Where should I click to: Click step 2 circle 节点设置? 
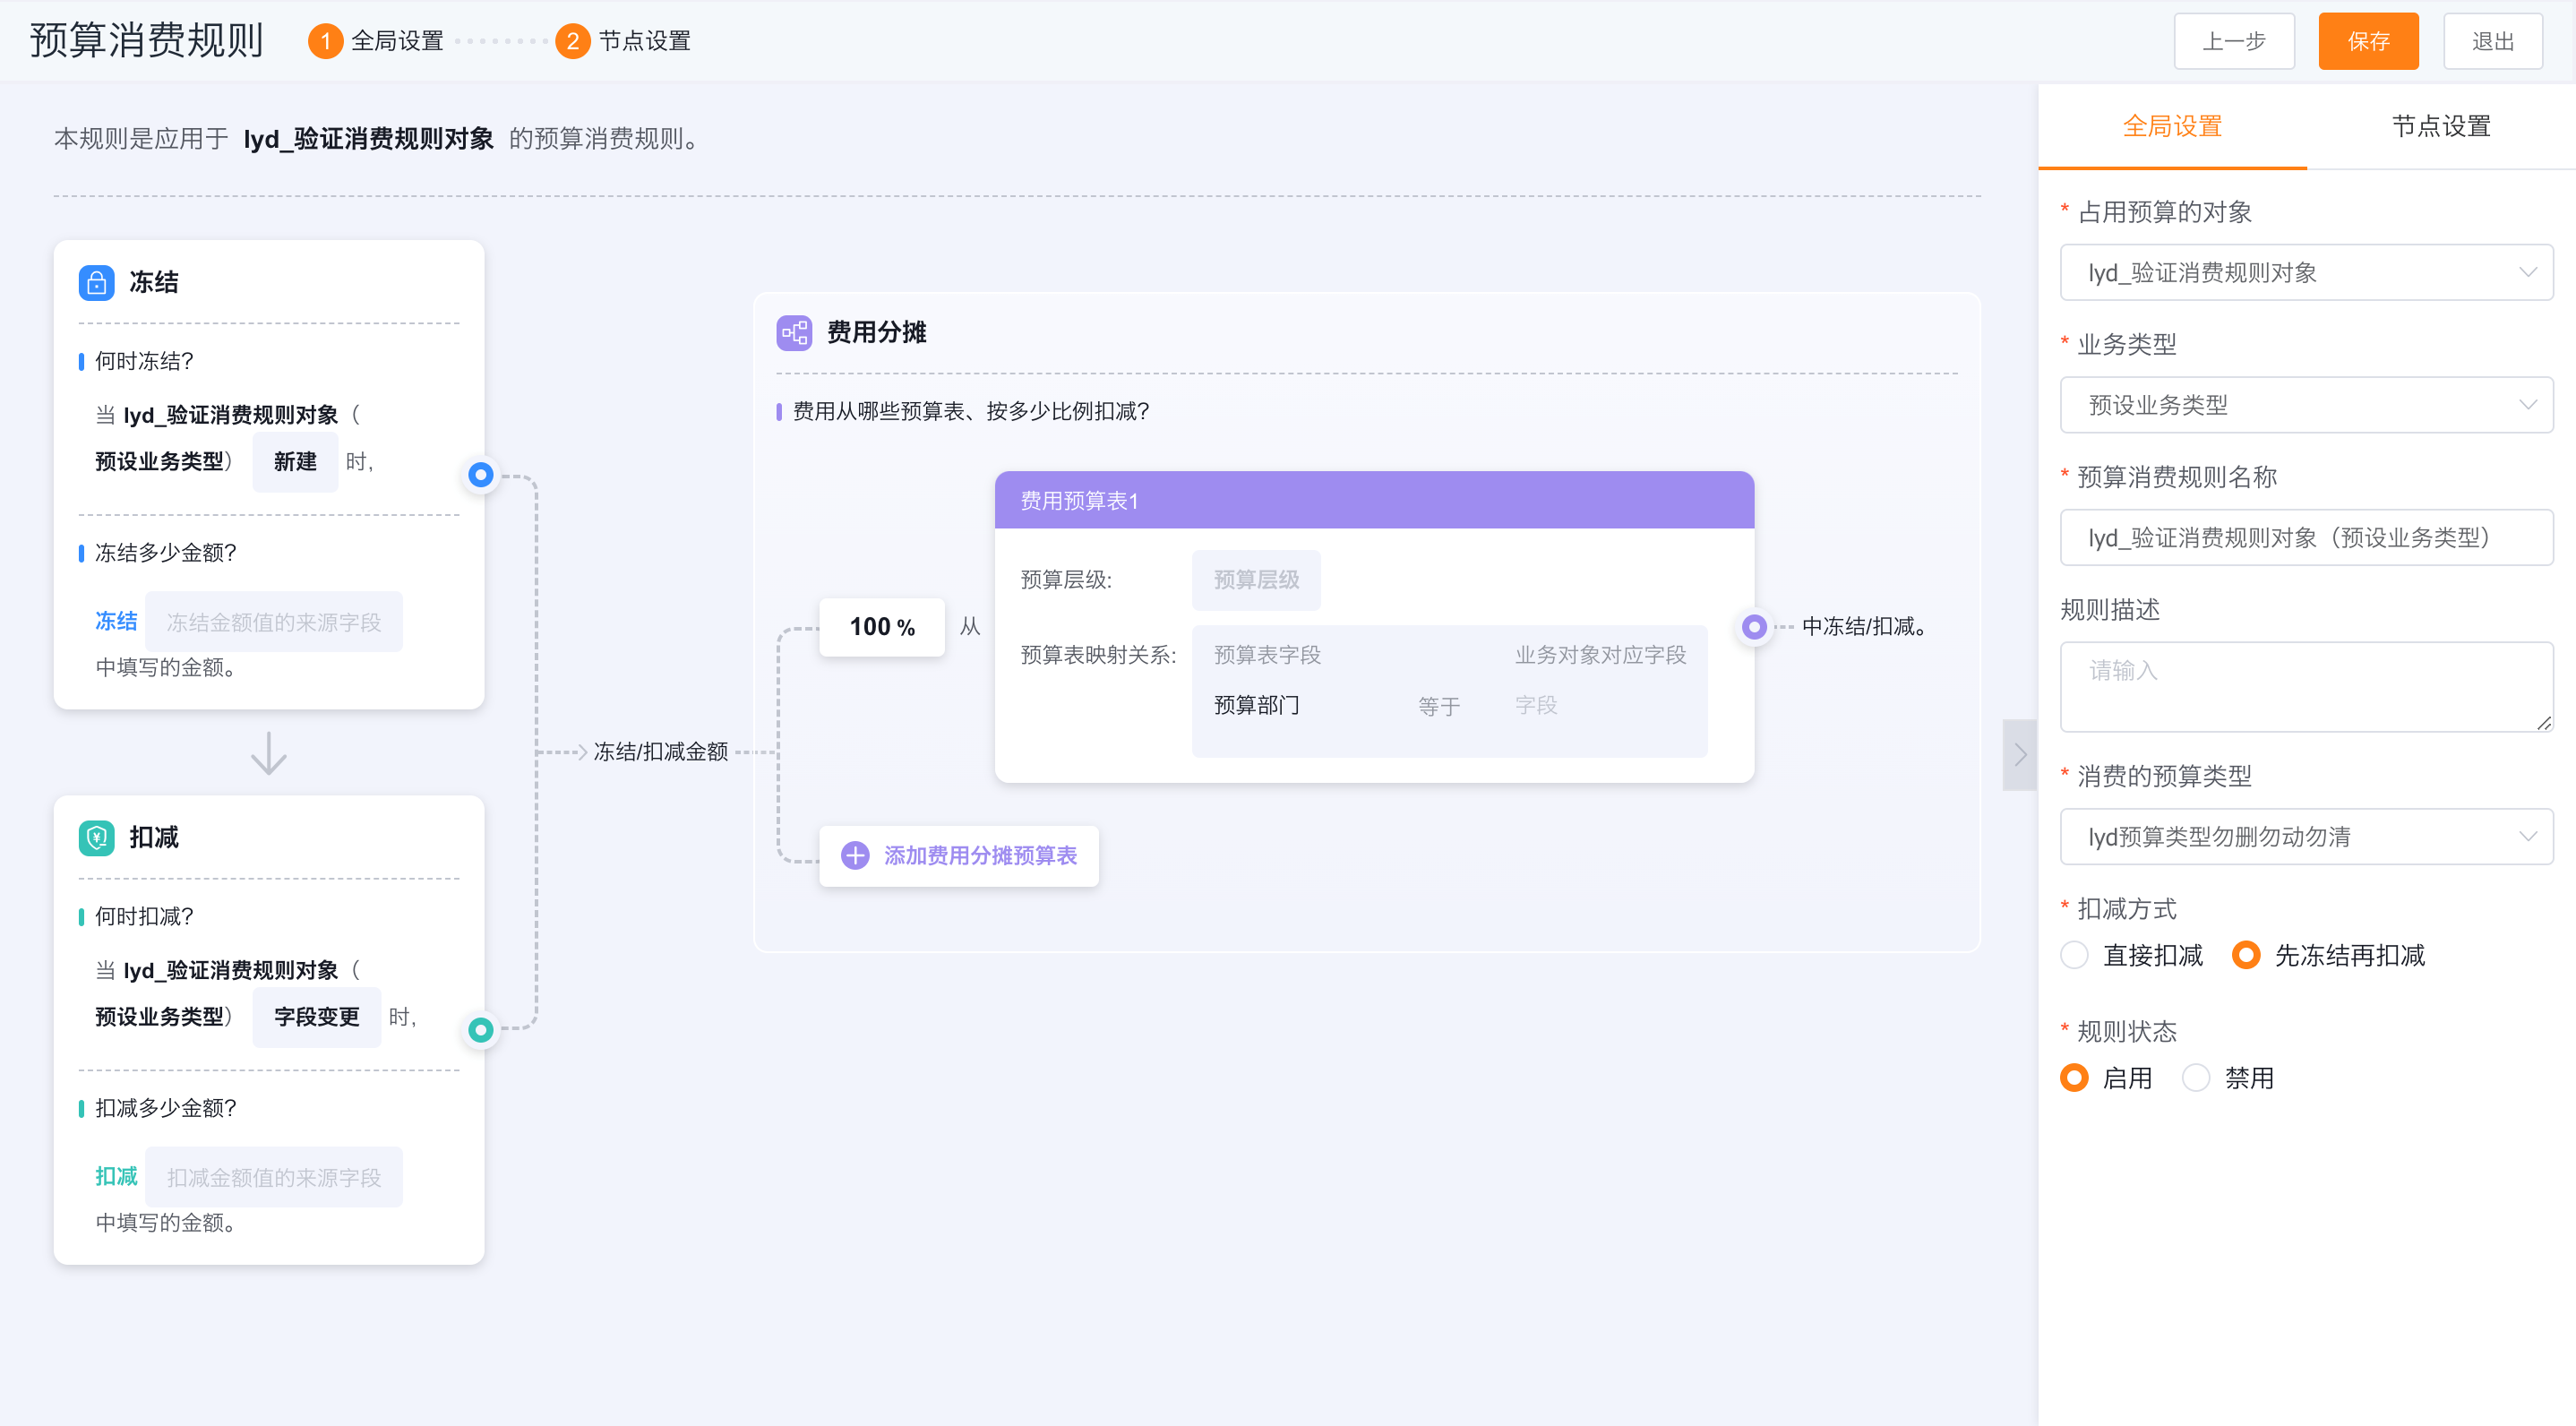click(572, 41)
